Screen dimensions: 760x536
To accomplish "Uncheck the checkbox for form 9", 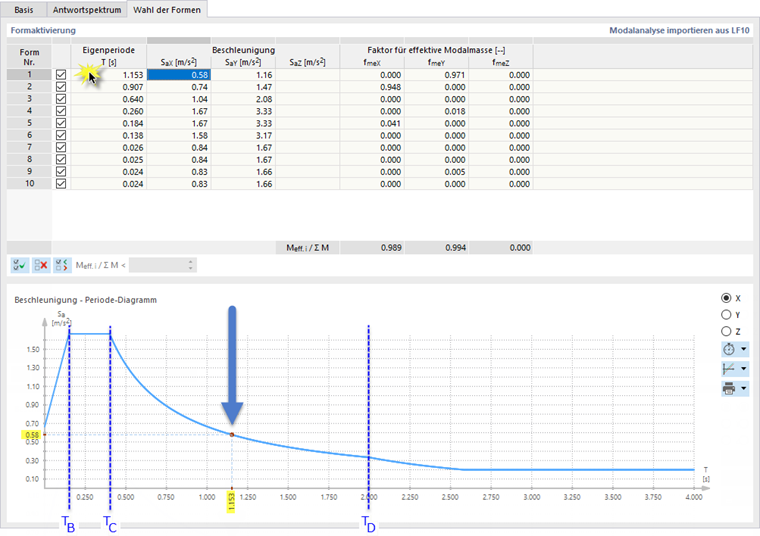I will 61,172.
